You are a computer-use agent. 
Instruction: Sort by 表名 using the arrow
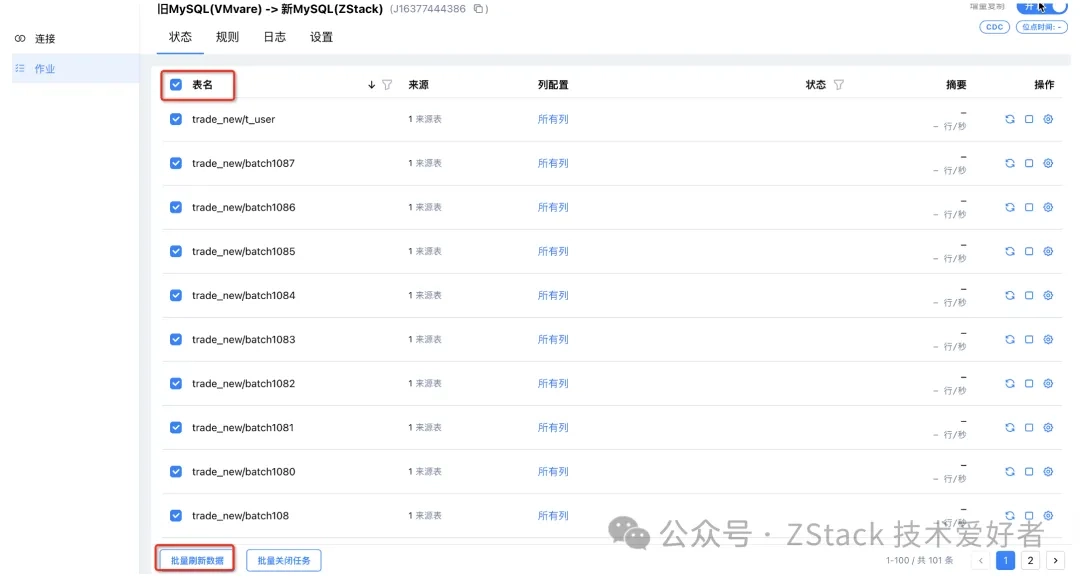coord(371,85)
